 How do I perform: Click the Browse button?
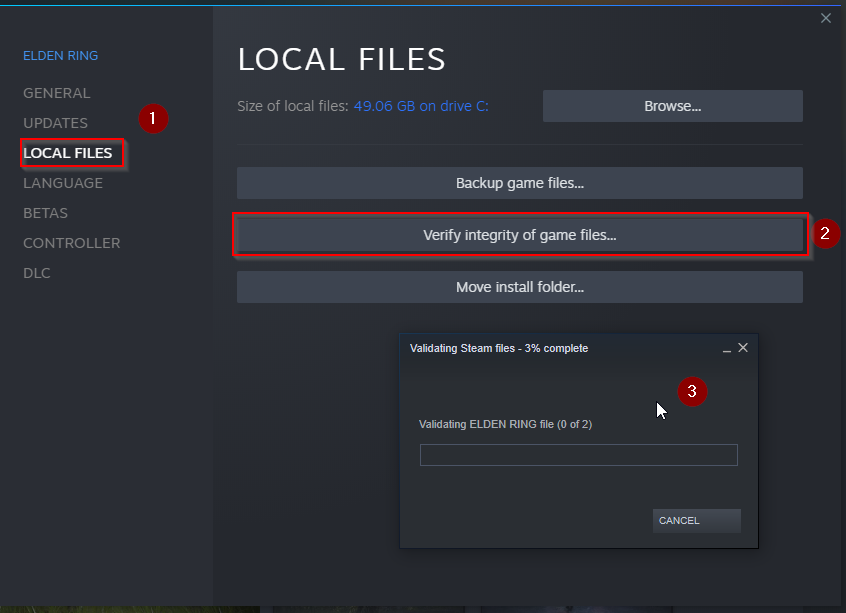pos(673,106)
